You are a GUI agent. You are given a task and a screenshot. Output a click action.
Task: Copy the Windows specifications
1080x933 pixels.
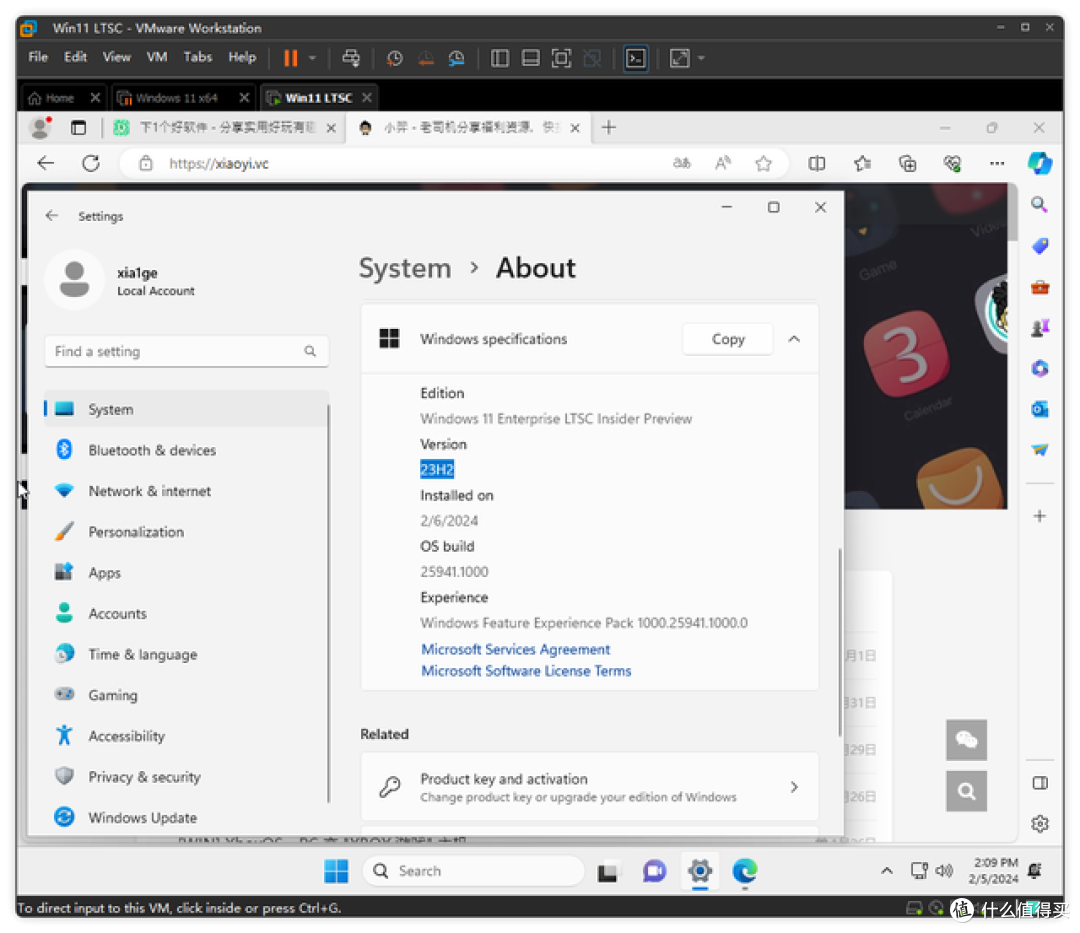(x=727, y=339)
